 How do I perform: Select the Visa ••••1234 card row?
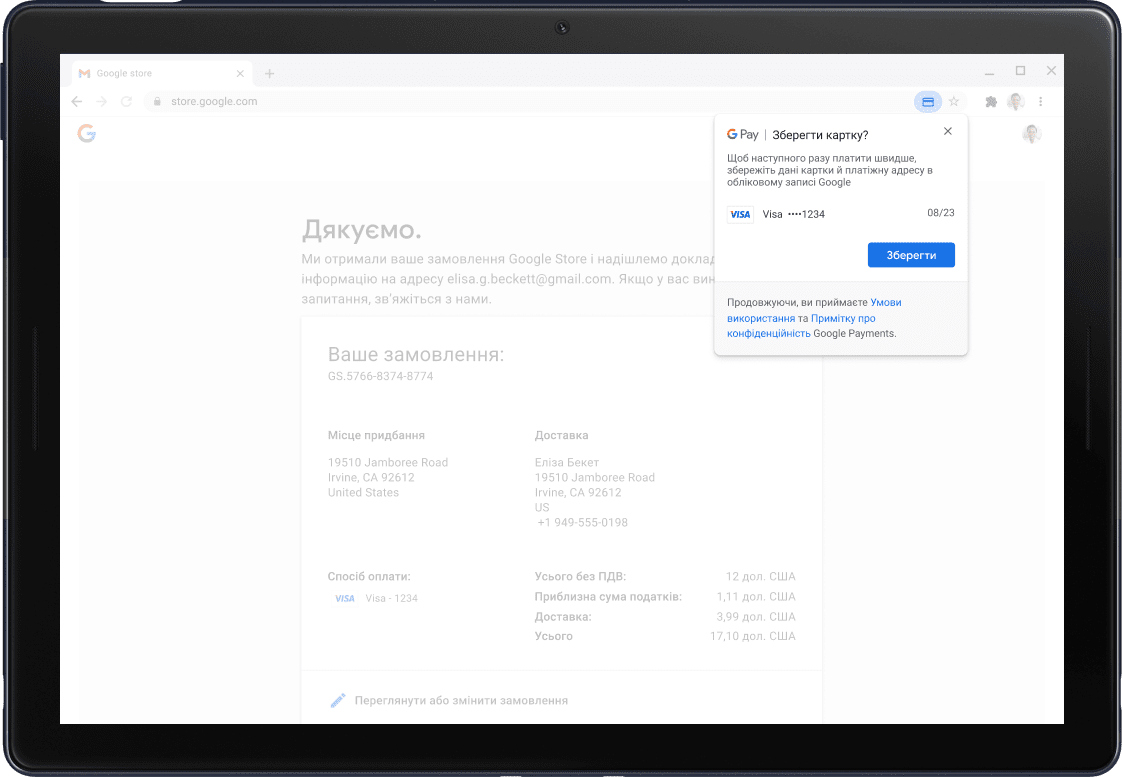pyautogui.click(x=840, y=214)
